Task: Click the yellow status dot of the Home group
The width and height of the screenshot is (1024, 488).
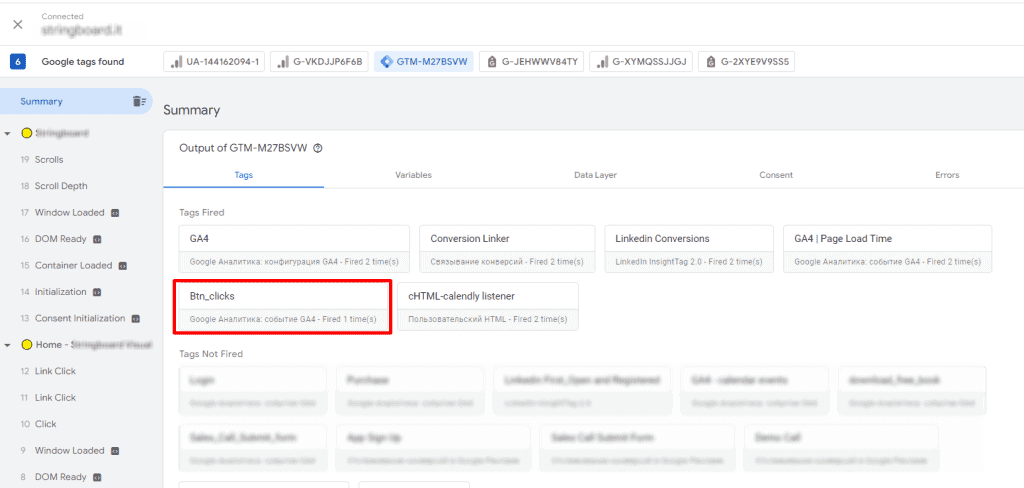Action: click(27, 344)
